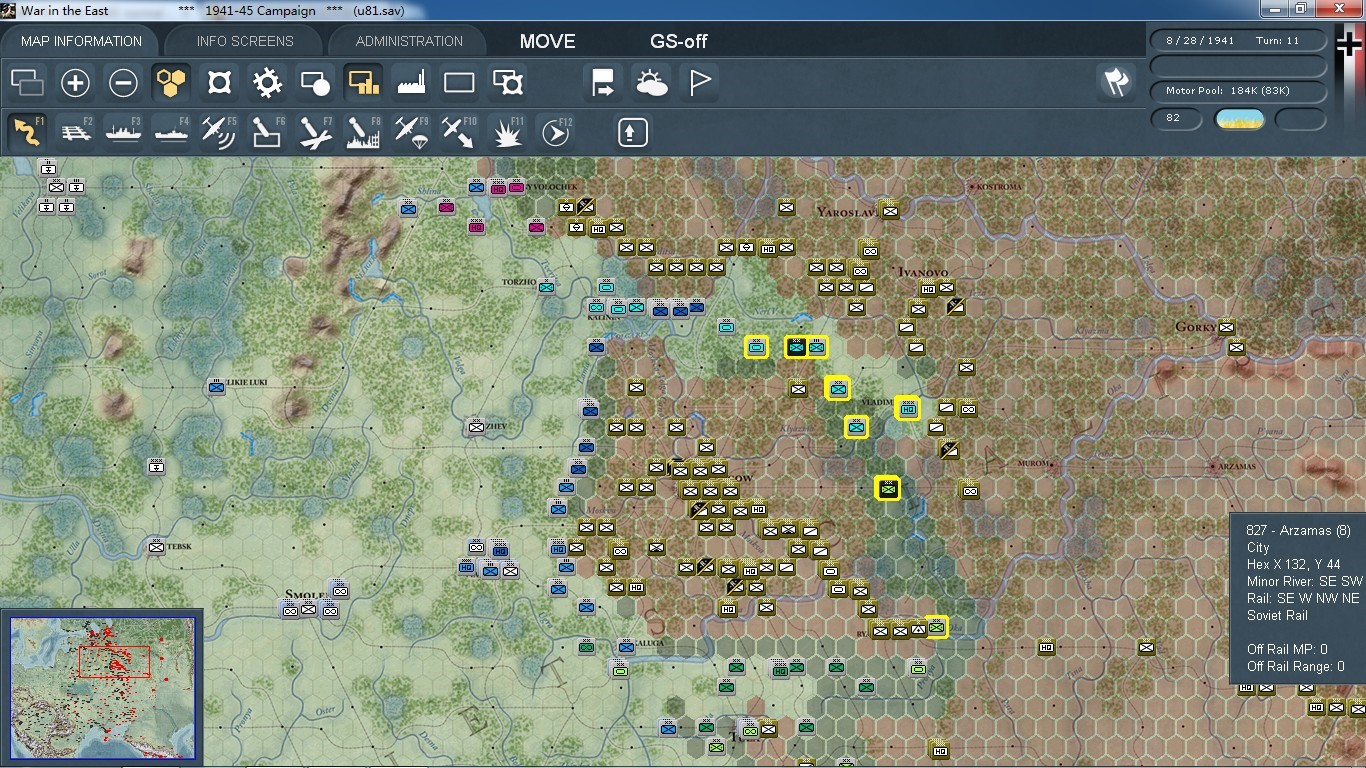Click the MOVE mode label

tap(547, 42)
